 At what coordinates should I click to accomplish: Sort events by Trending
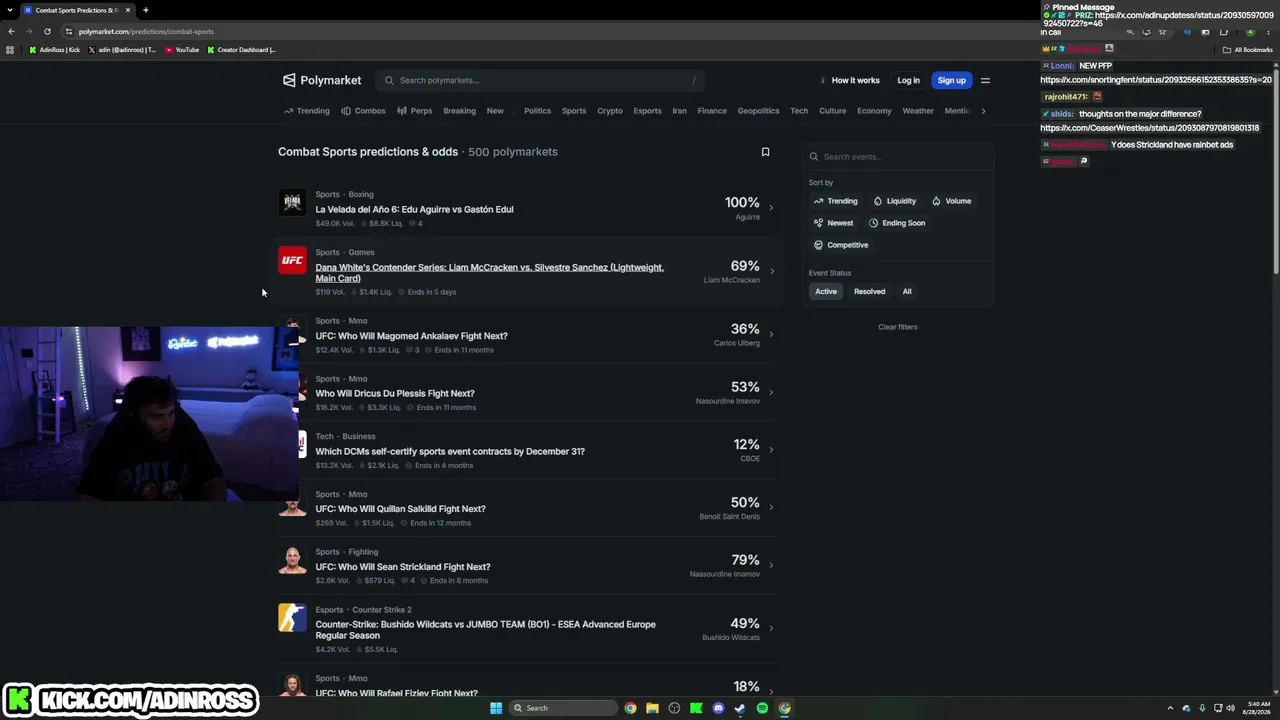[x=836, y=201]
